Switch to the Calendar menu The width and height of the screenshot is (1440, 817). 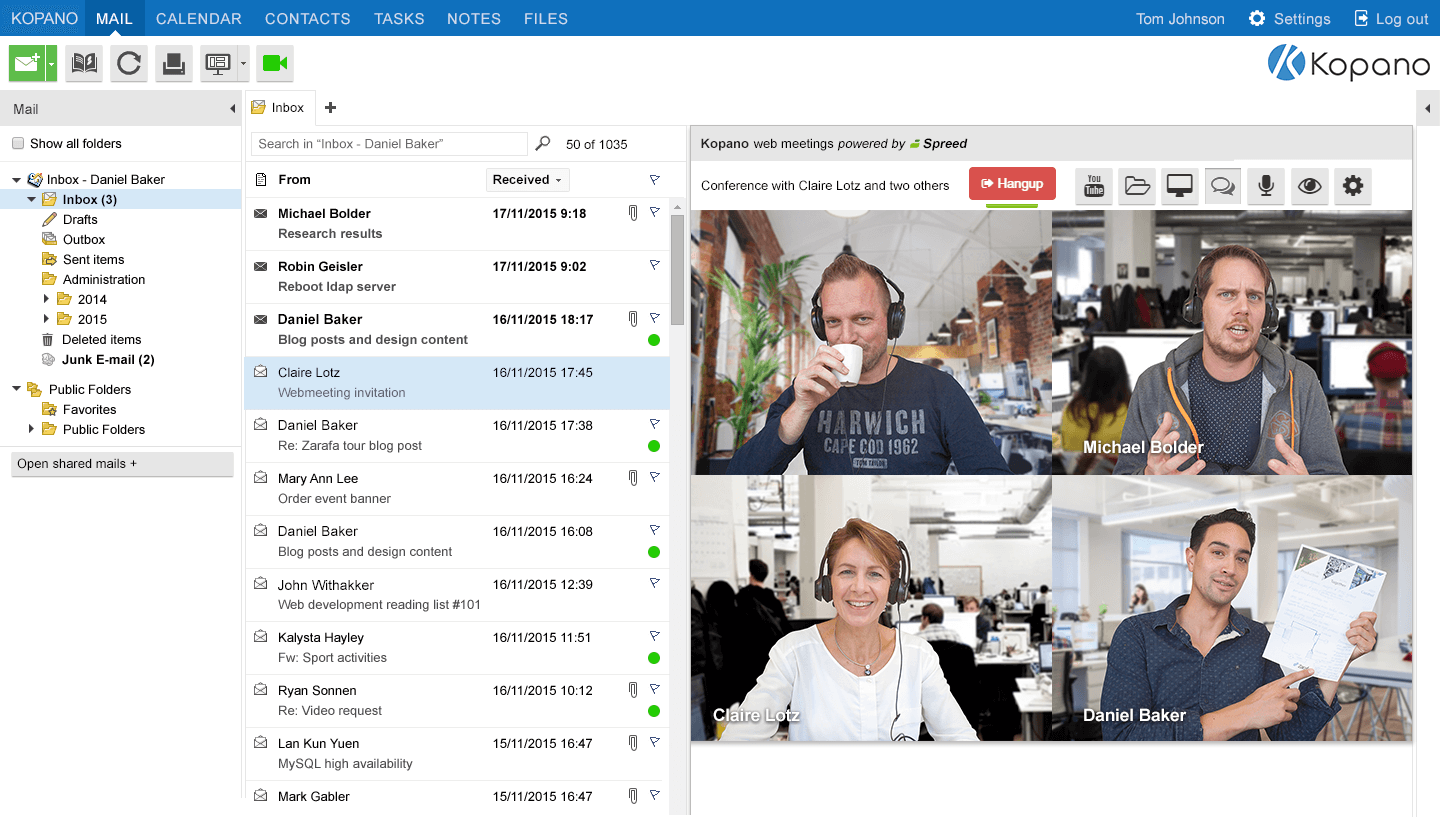199,19
